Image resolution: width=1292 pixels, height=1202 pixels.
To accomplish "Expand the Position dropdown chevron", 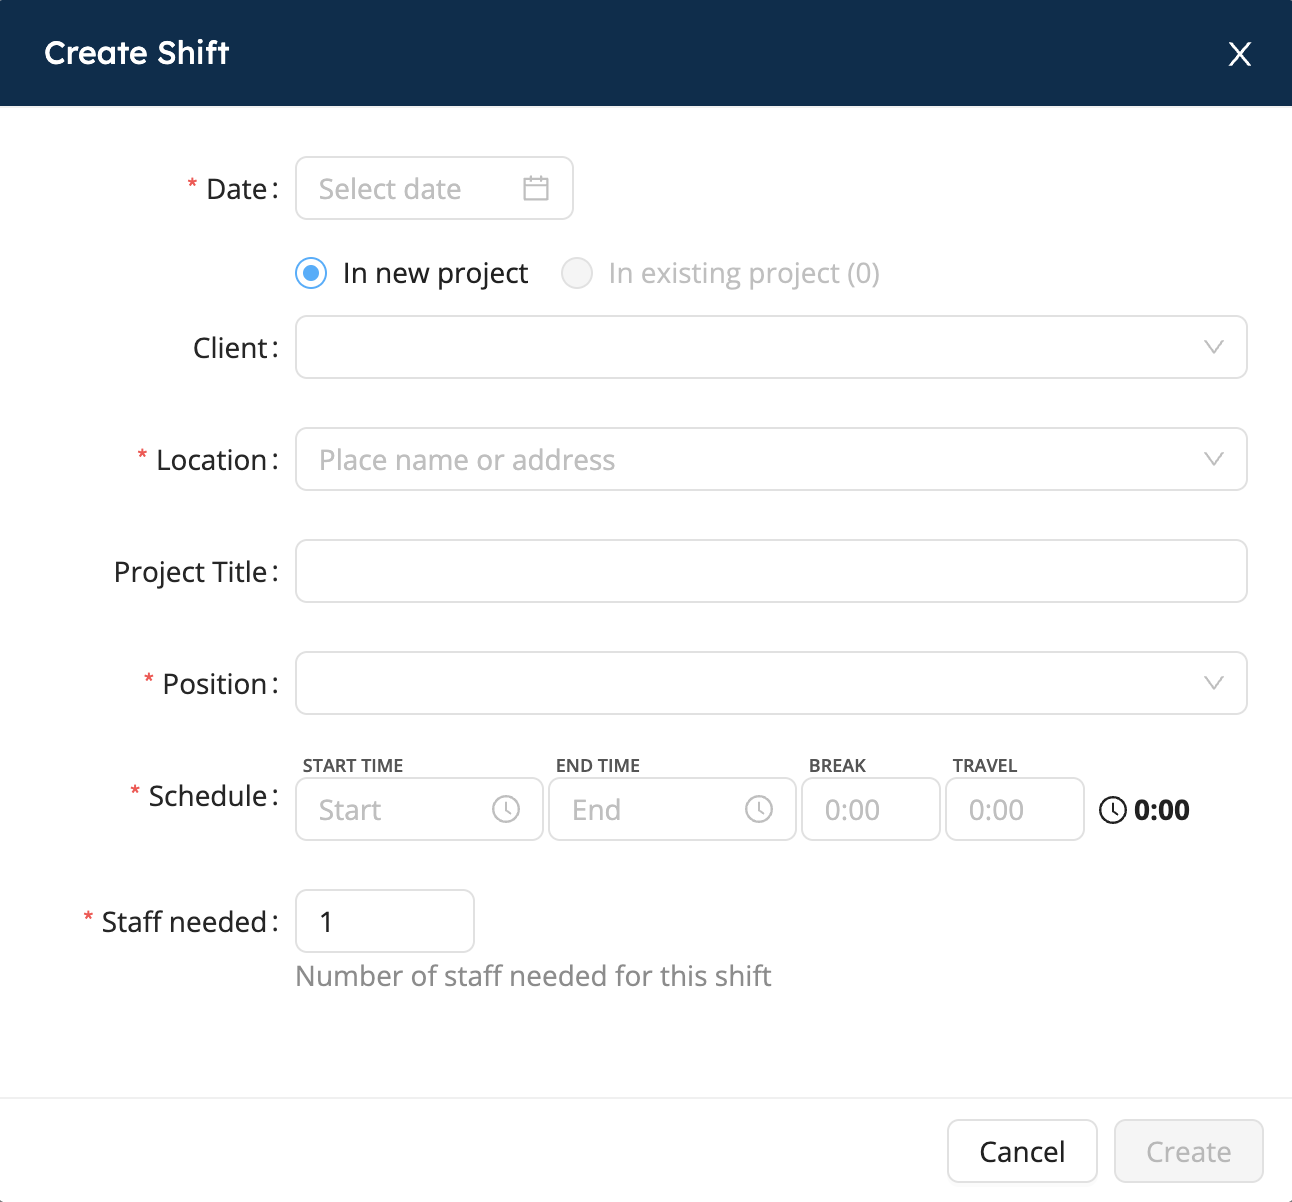I will [1214, 683].
